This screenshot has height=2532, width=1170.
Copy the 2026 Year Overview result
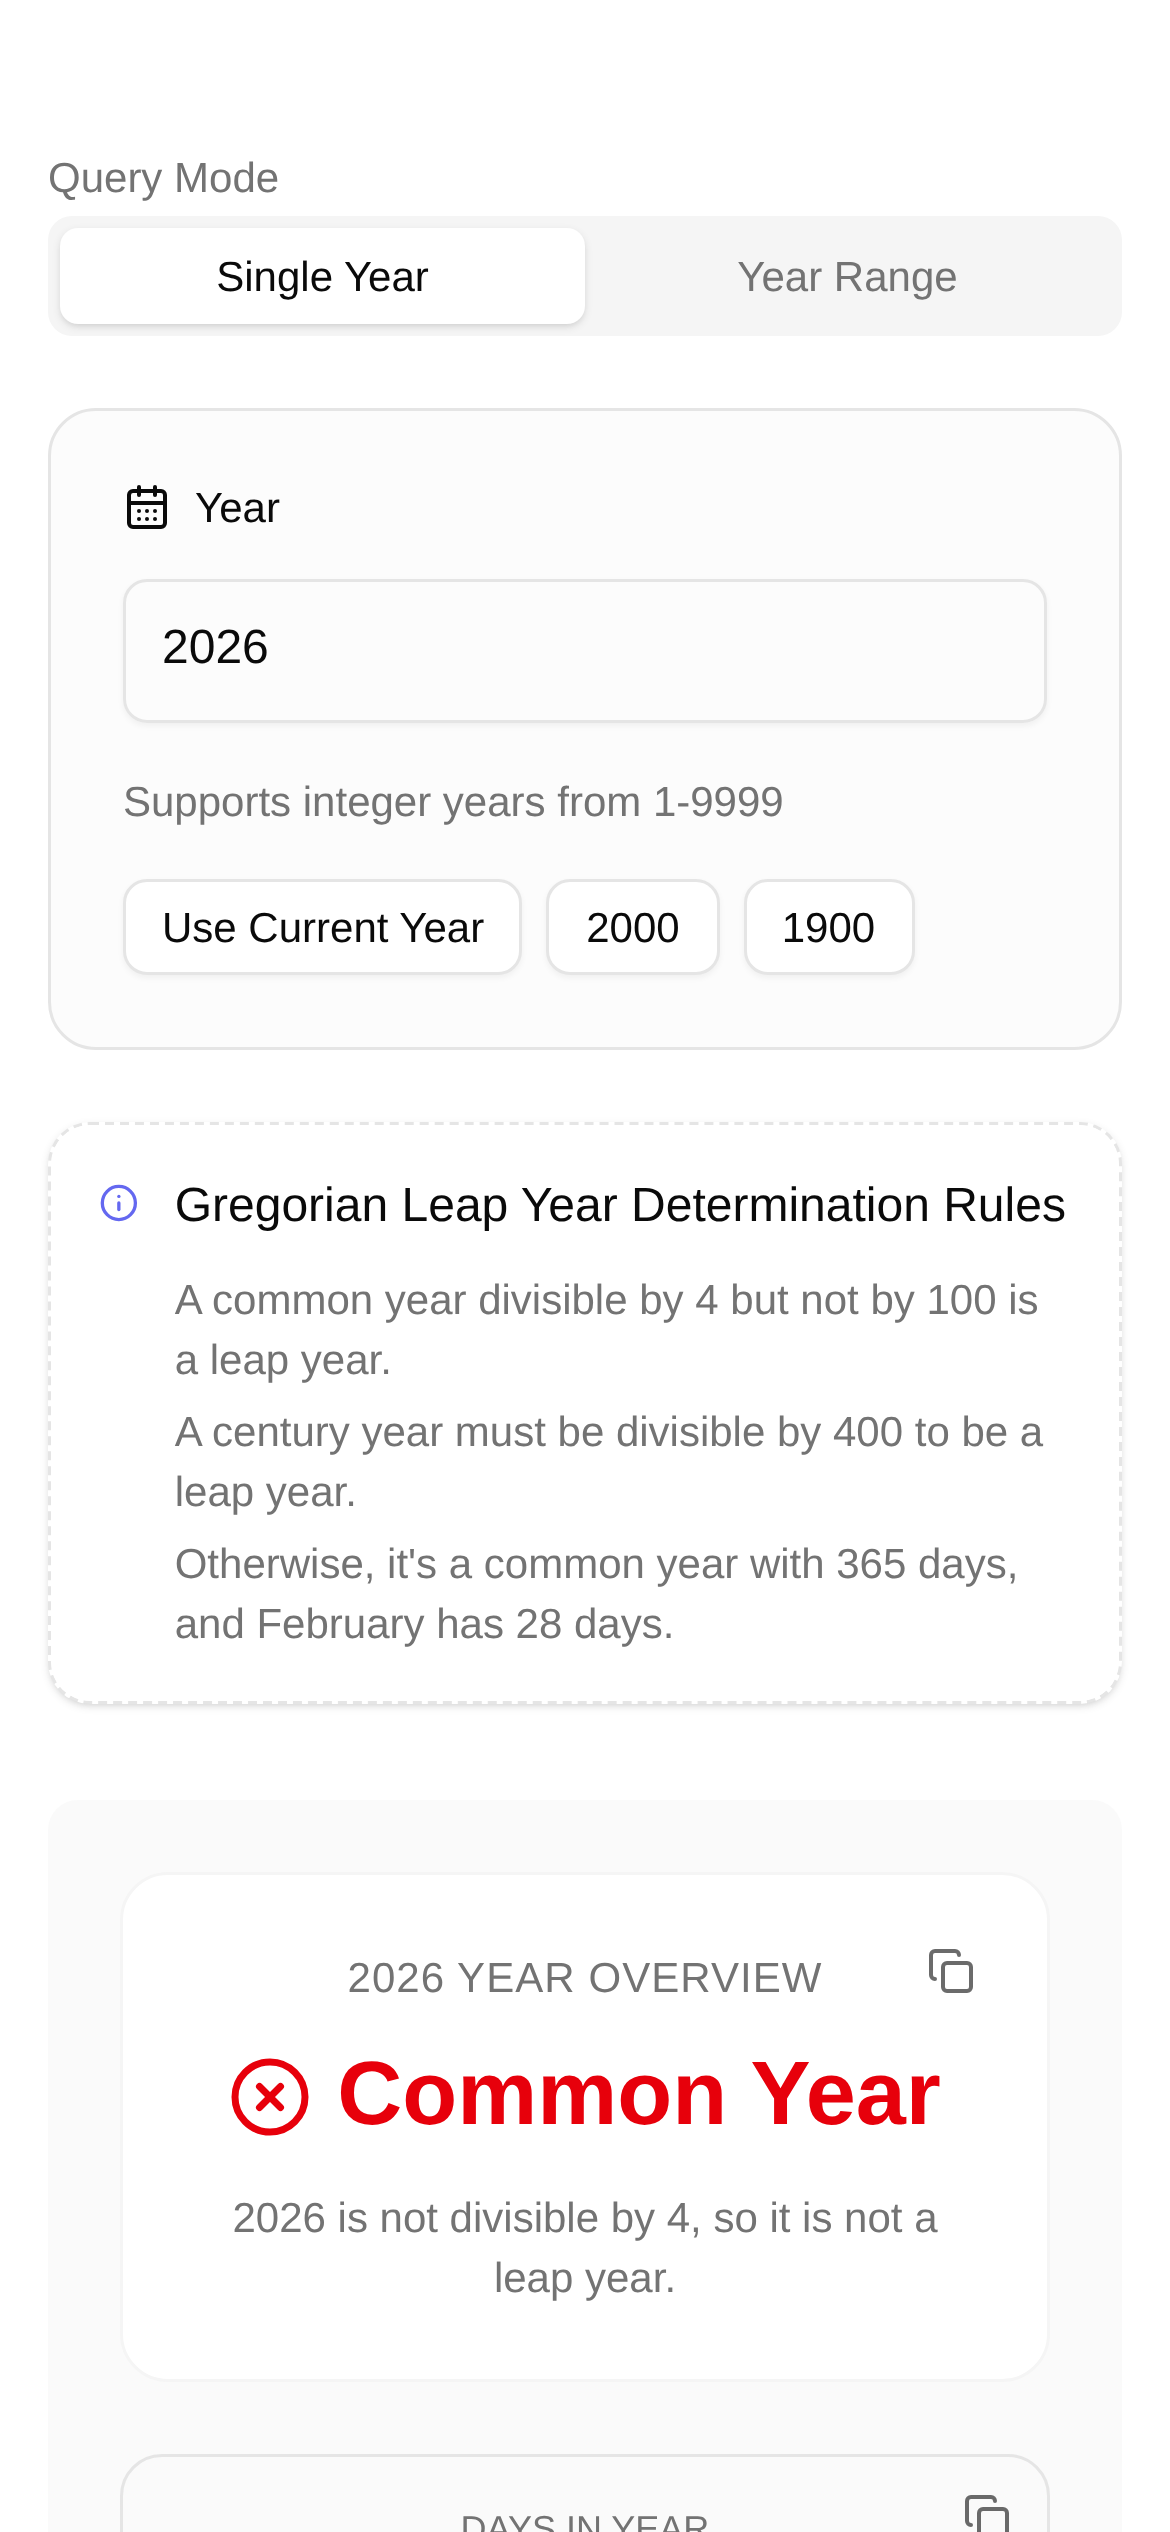pyautogui.click(x=951, y=1971)
